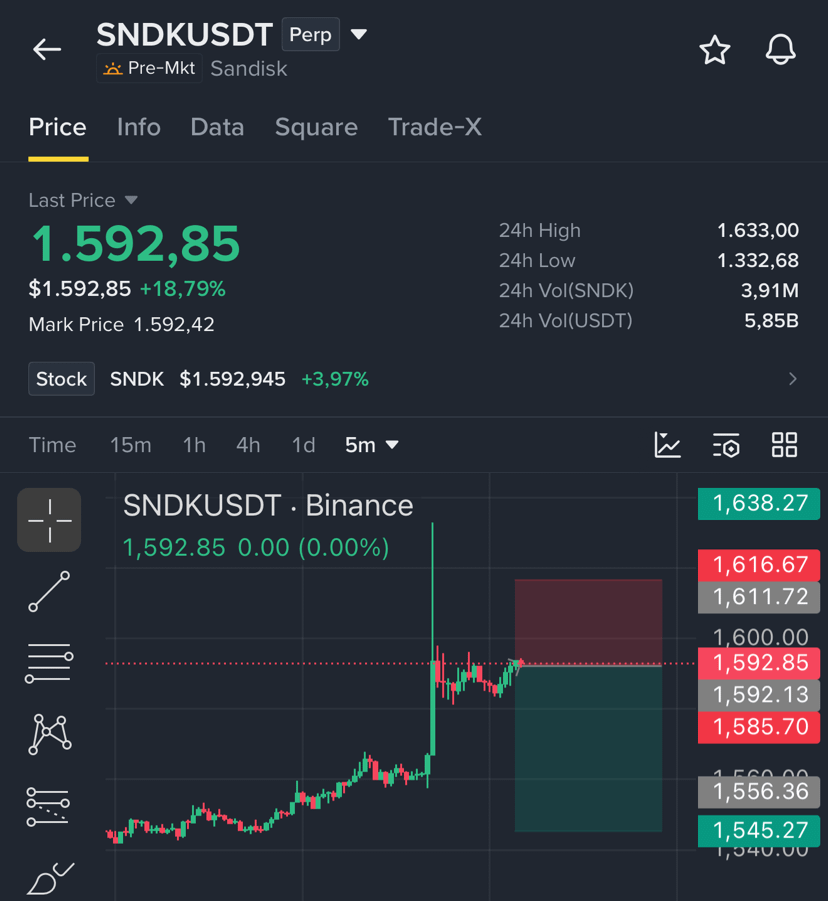Select the 15m timeframe
The width and height of the screenshot is (828, 901).
130,445
